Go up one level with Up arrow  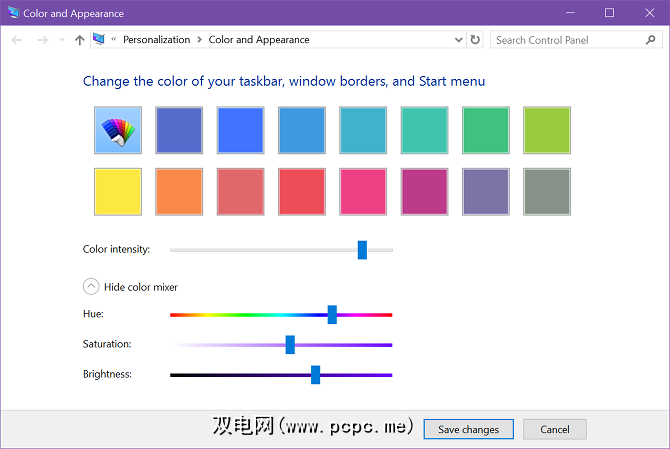79,40
